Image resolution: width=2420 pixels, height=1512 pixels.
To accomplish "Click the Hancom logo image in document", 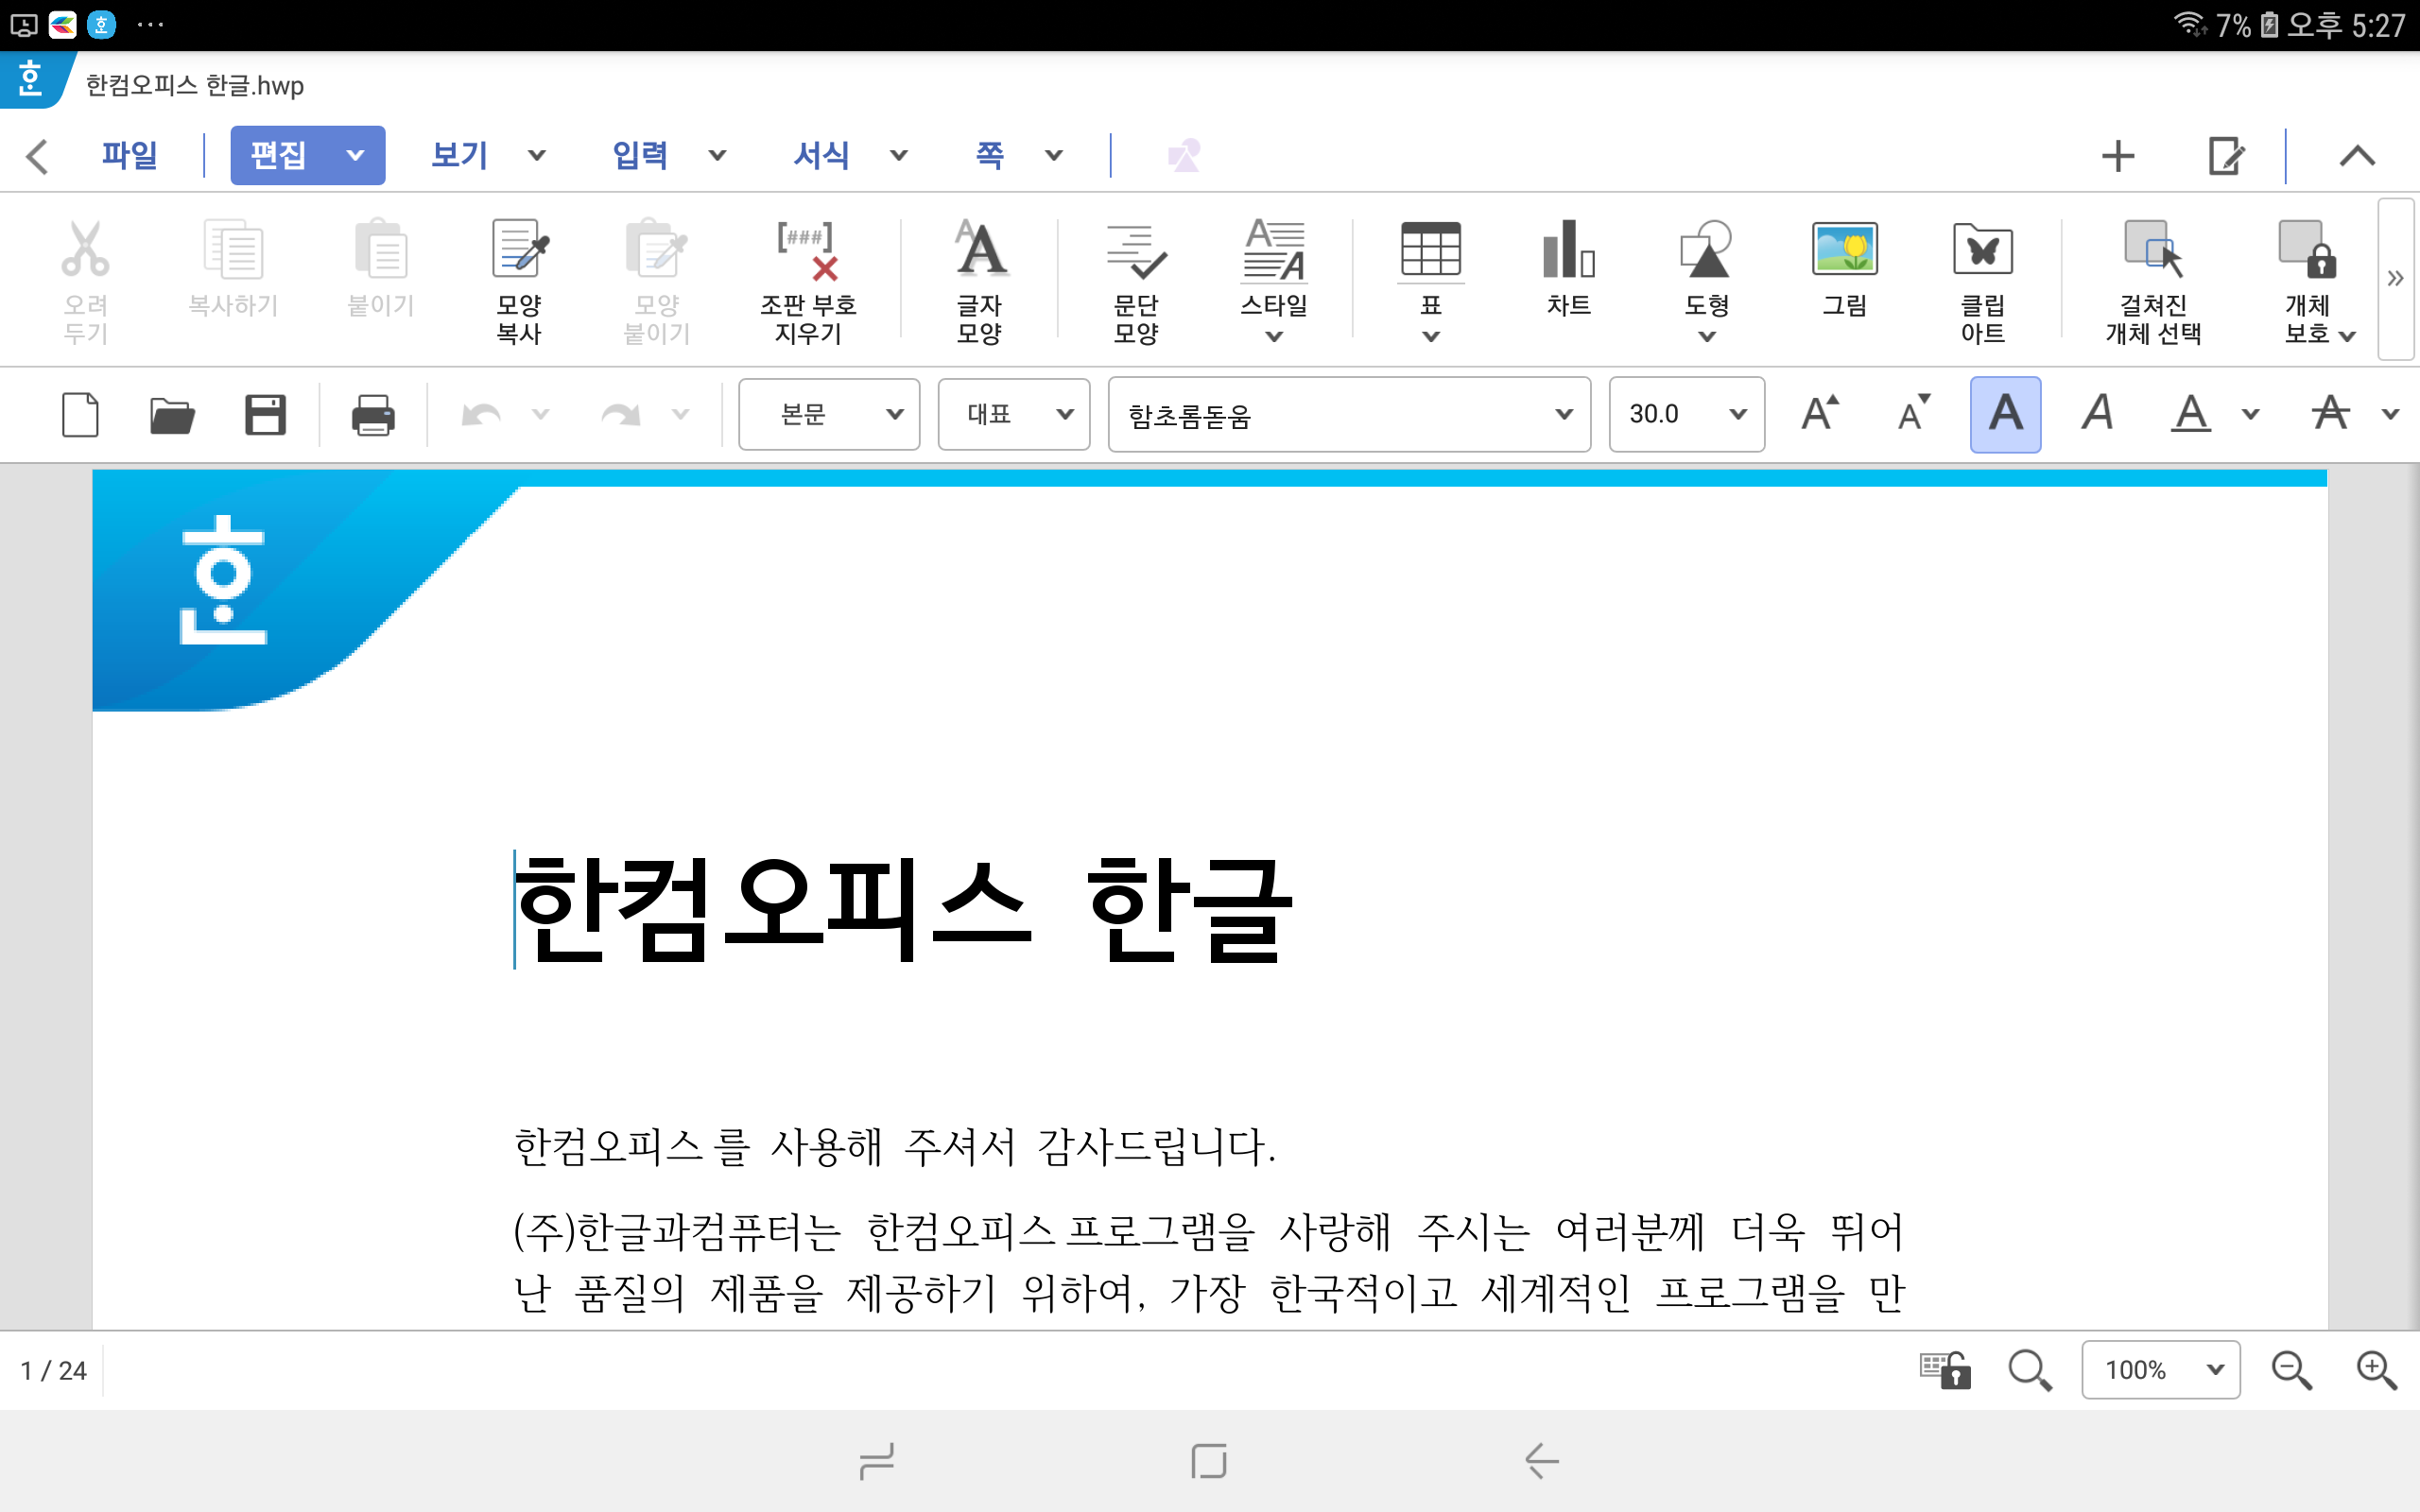I will (223, 580).
